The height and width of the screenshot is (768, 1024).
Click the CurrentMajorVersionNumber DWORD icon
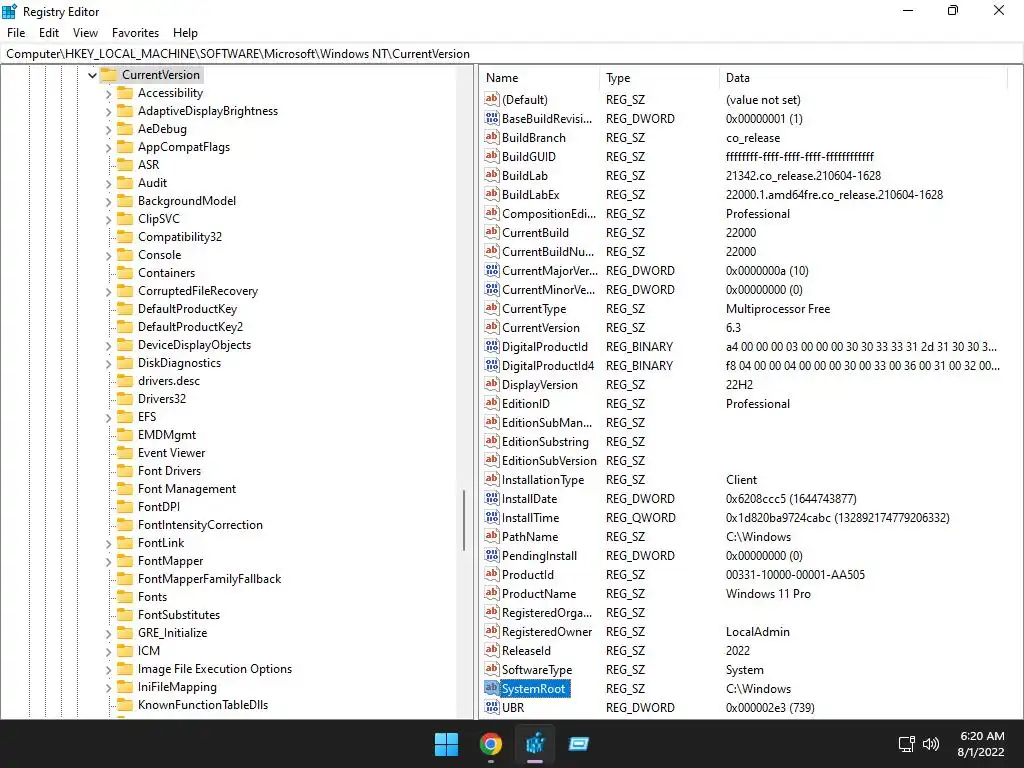pos(492,270)
